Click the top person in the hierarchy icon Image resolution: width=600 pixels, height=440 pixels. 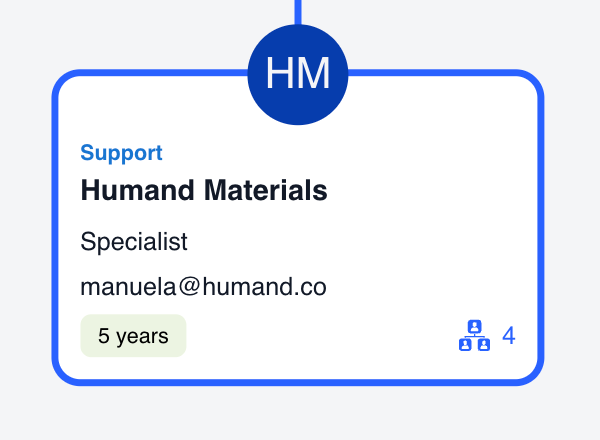pos(474,326)
